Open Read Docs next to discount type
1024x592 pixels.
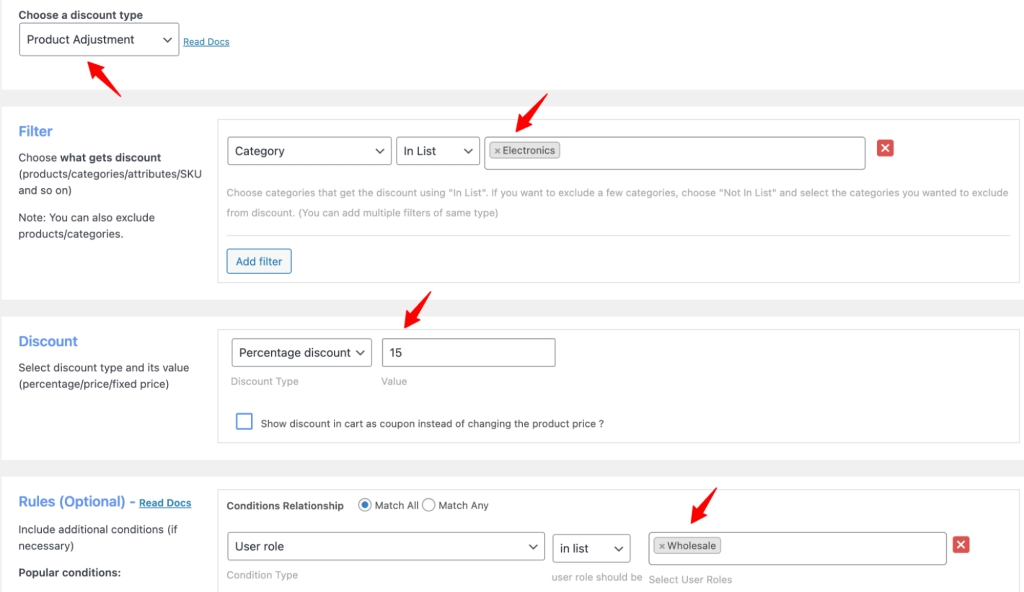pyautogui.click(x=206, y=41)
